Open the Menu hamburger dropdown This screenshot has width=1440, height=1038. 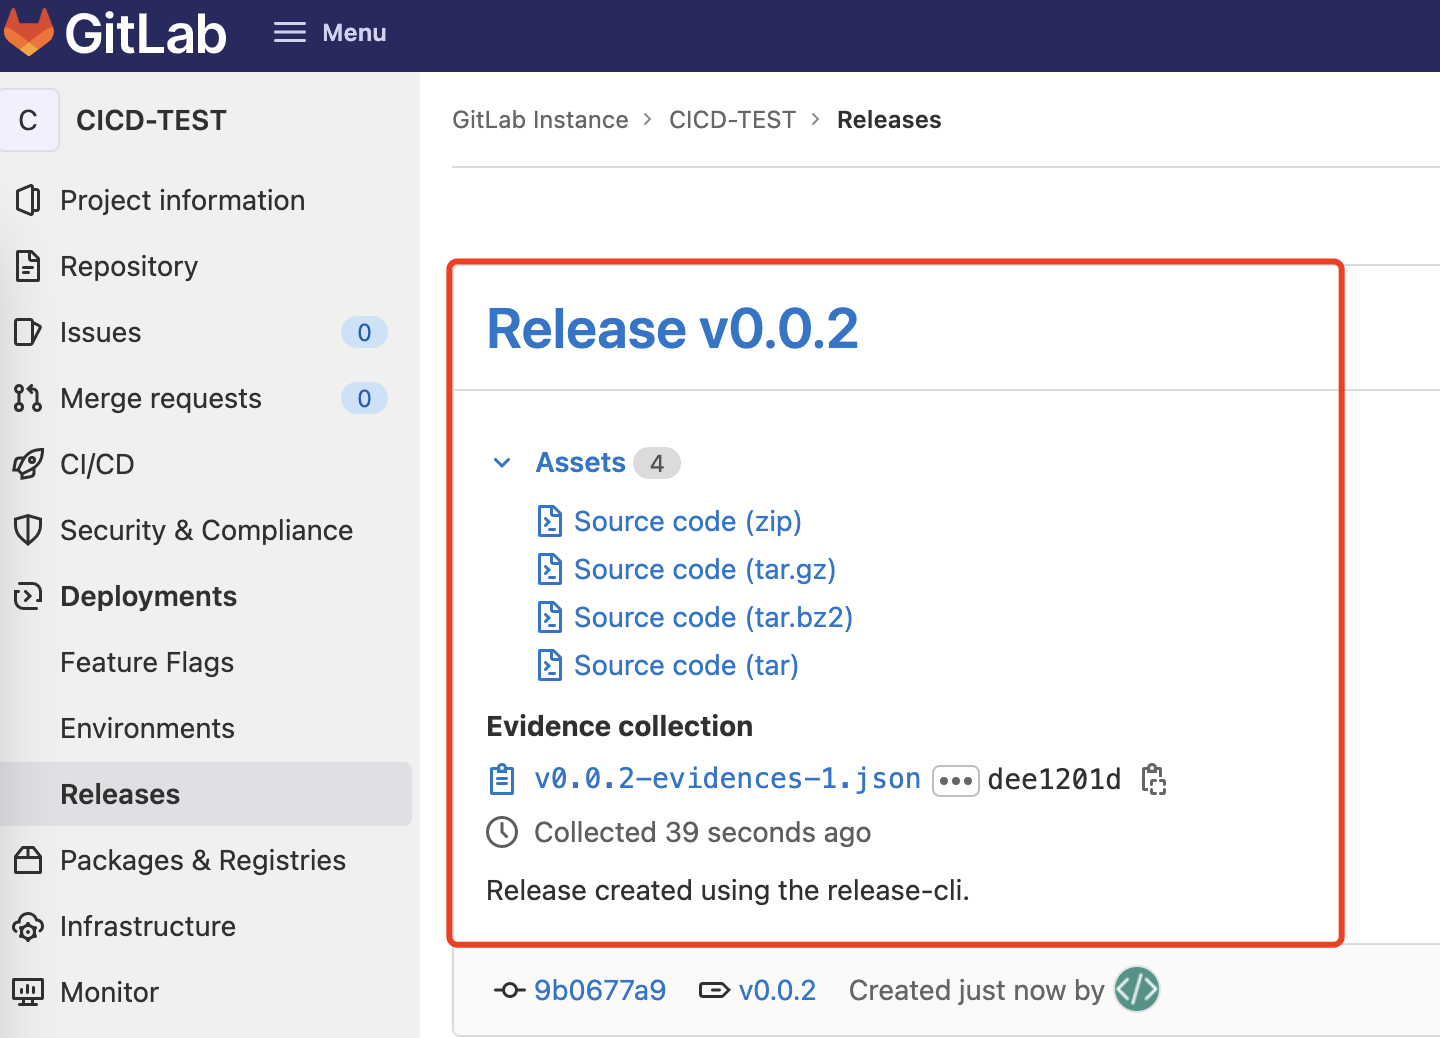330,33
